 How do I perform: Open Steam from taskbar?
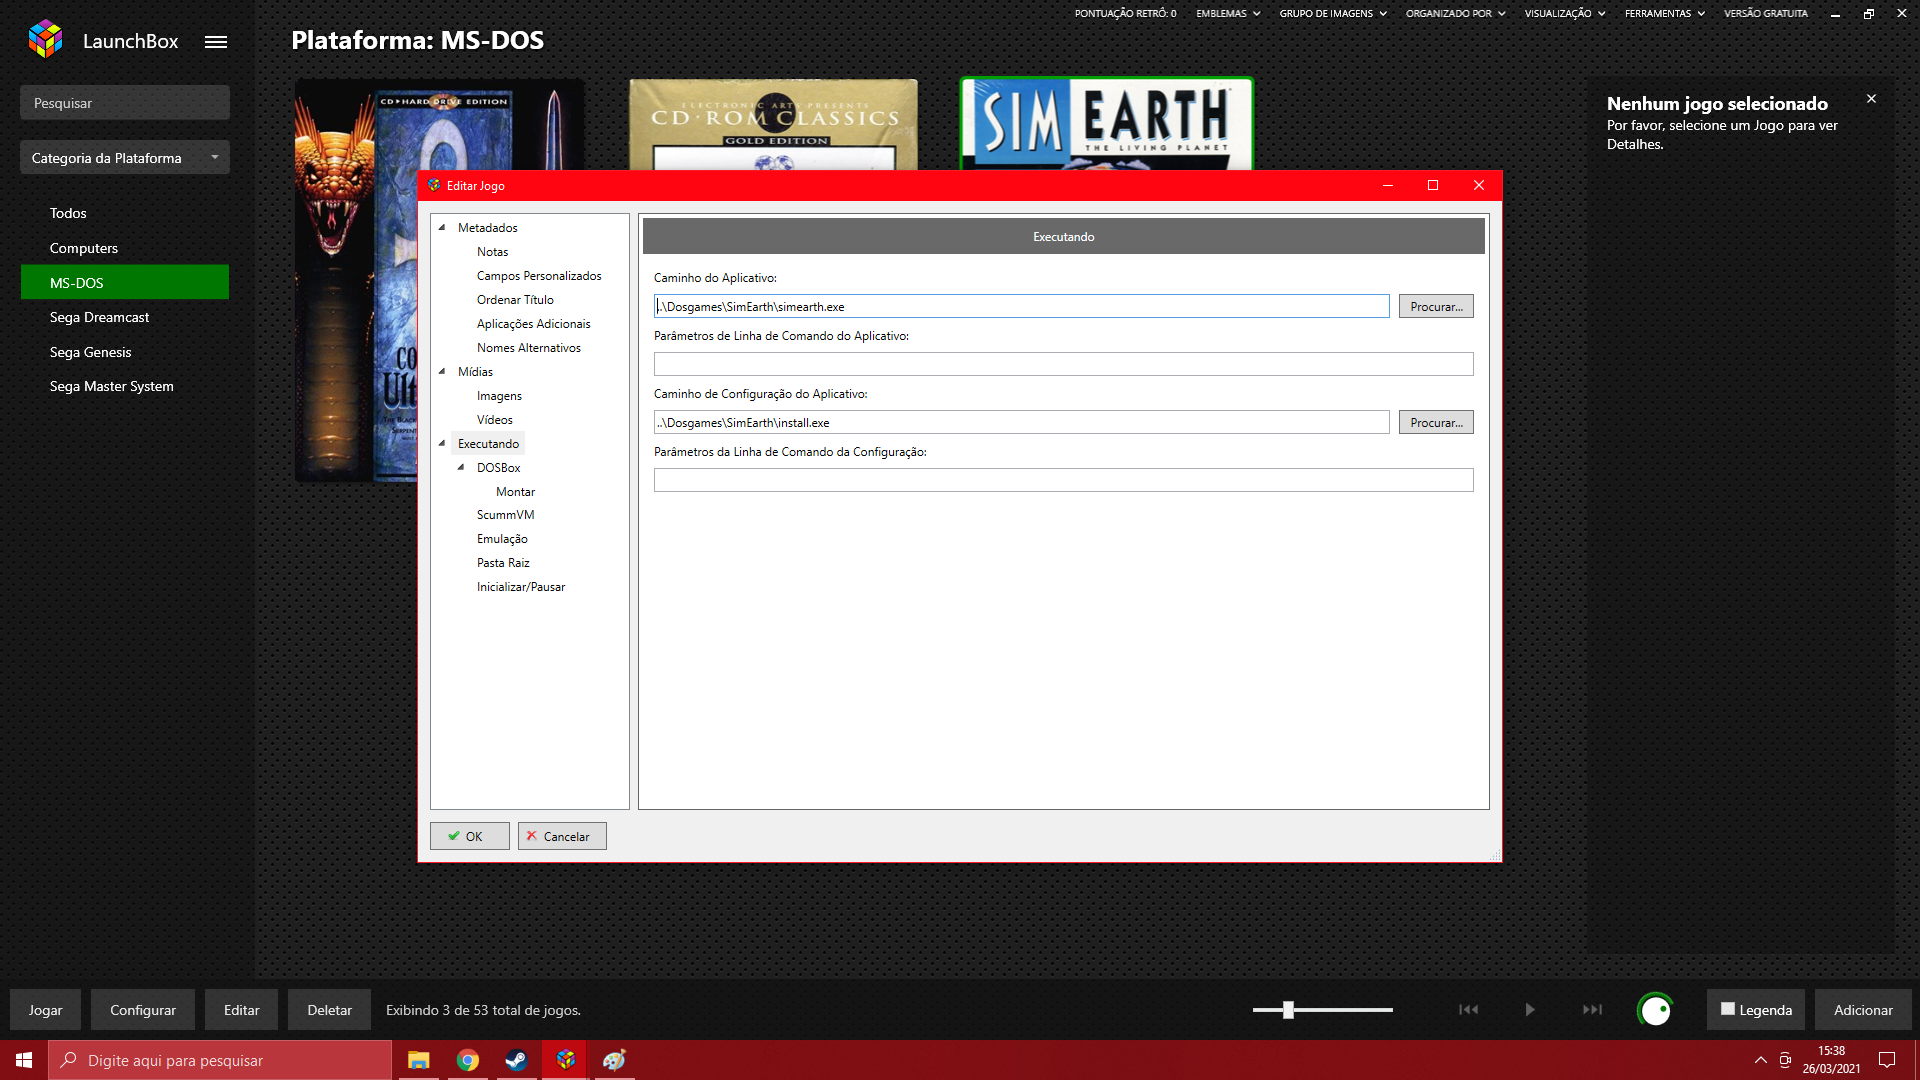pyautogui.click(x=516, y=1060)
